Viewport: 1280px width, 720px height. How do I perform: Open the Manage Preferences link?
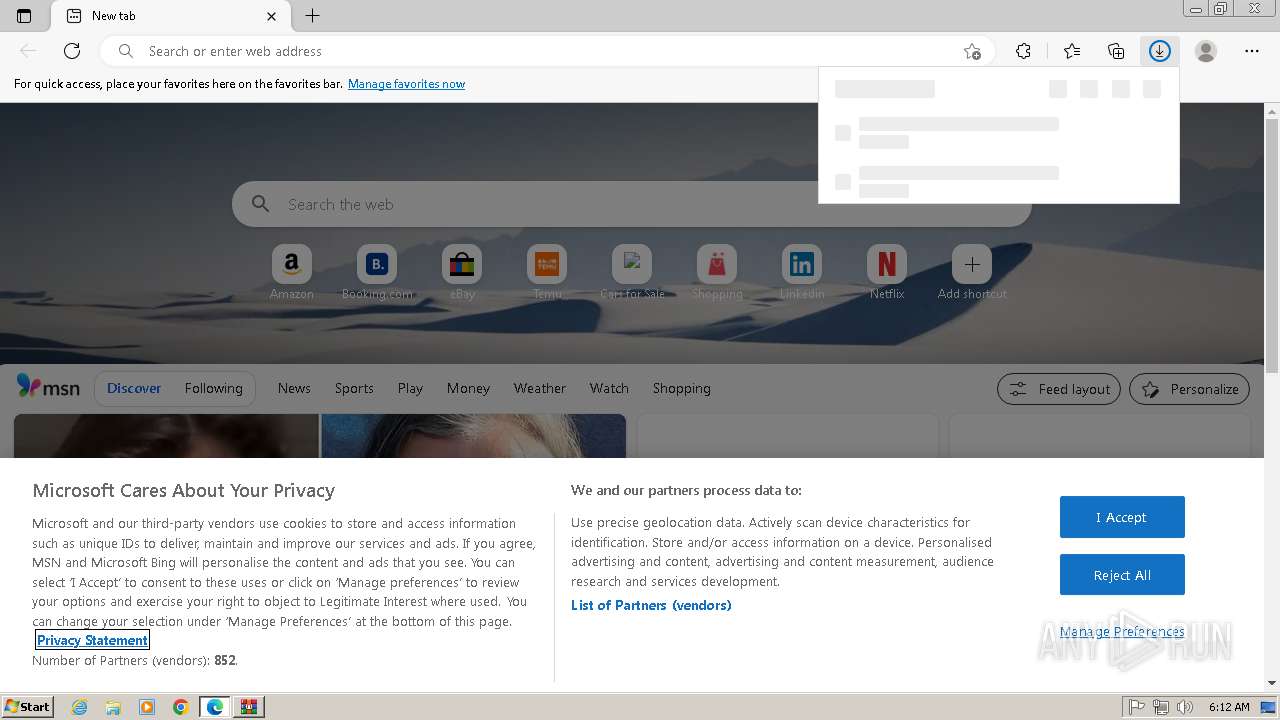[1122, 632]
